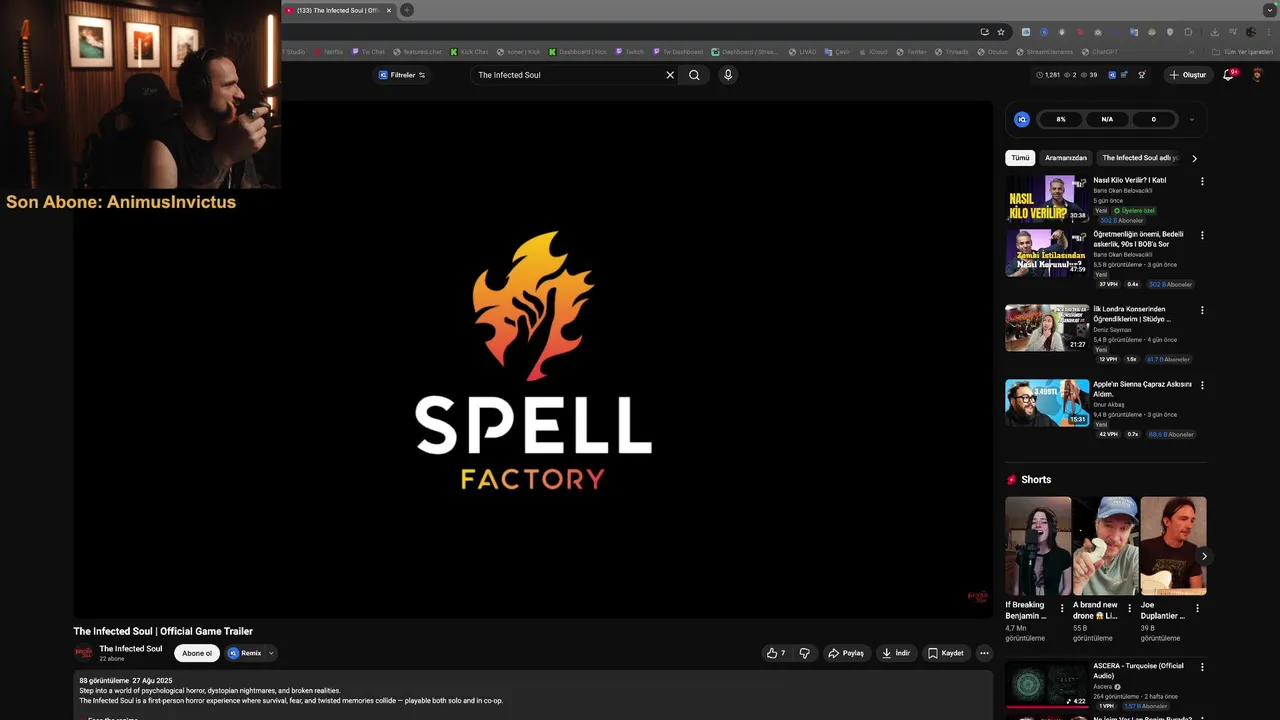The height and width of the screenshot is (720, 1280).
Task: Open 'Zombi İstilasından' 47:59 video thumbnail
Action: [1047, 253]
